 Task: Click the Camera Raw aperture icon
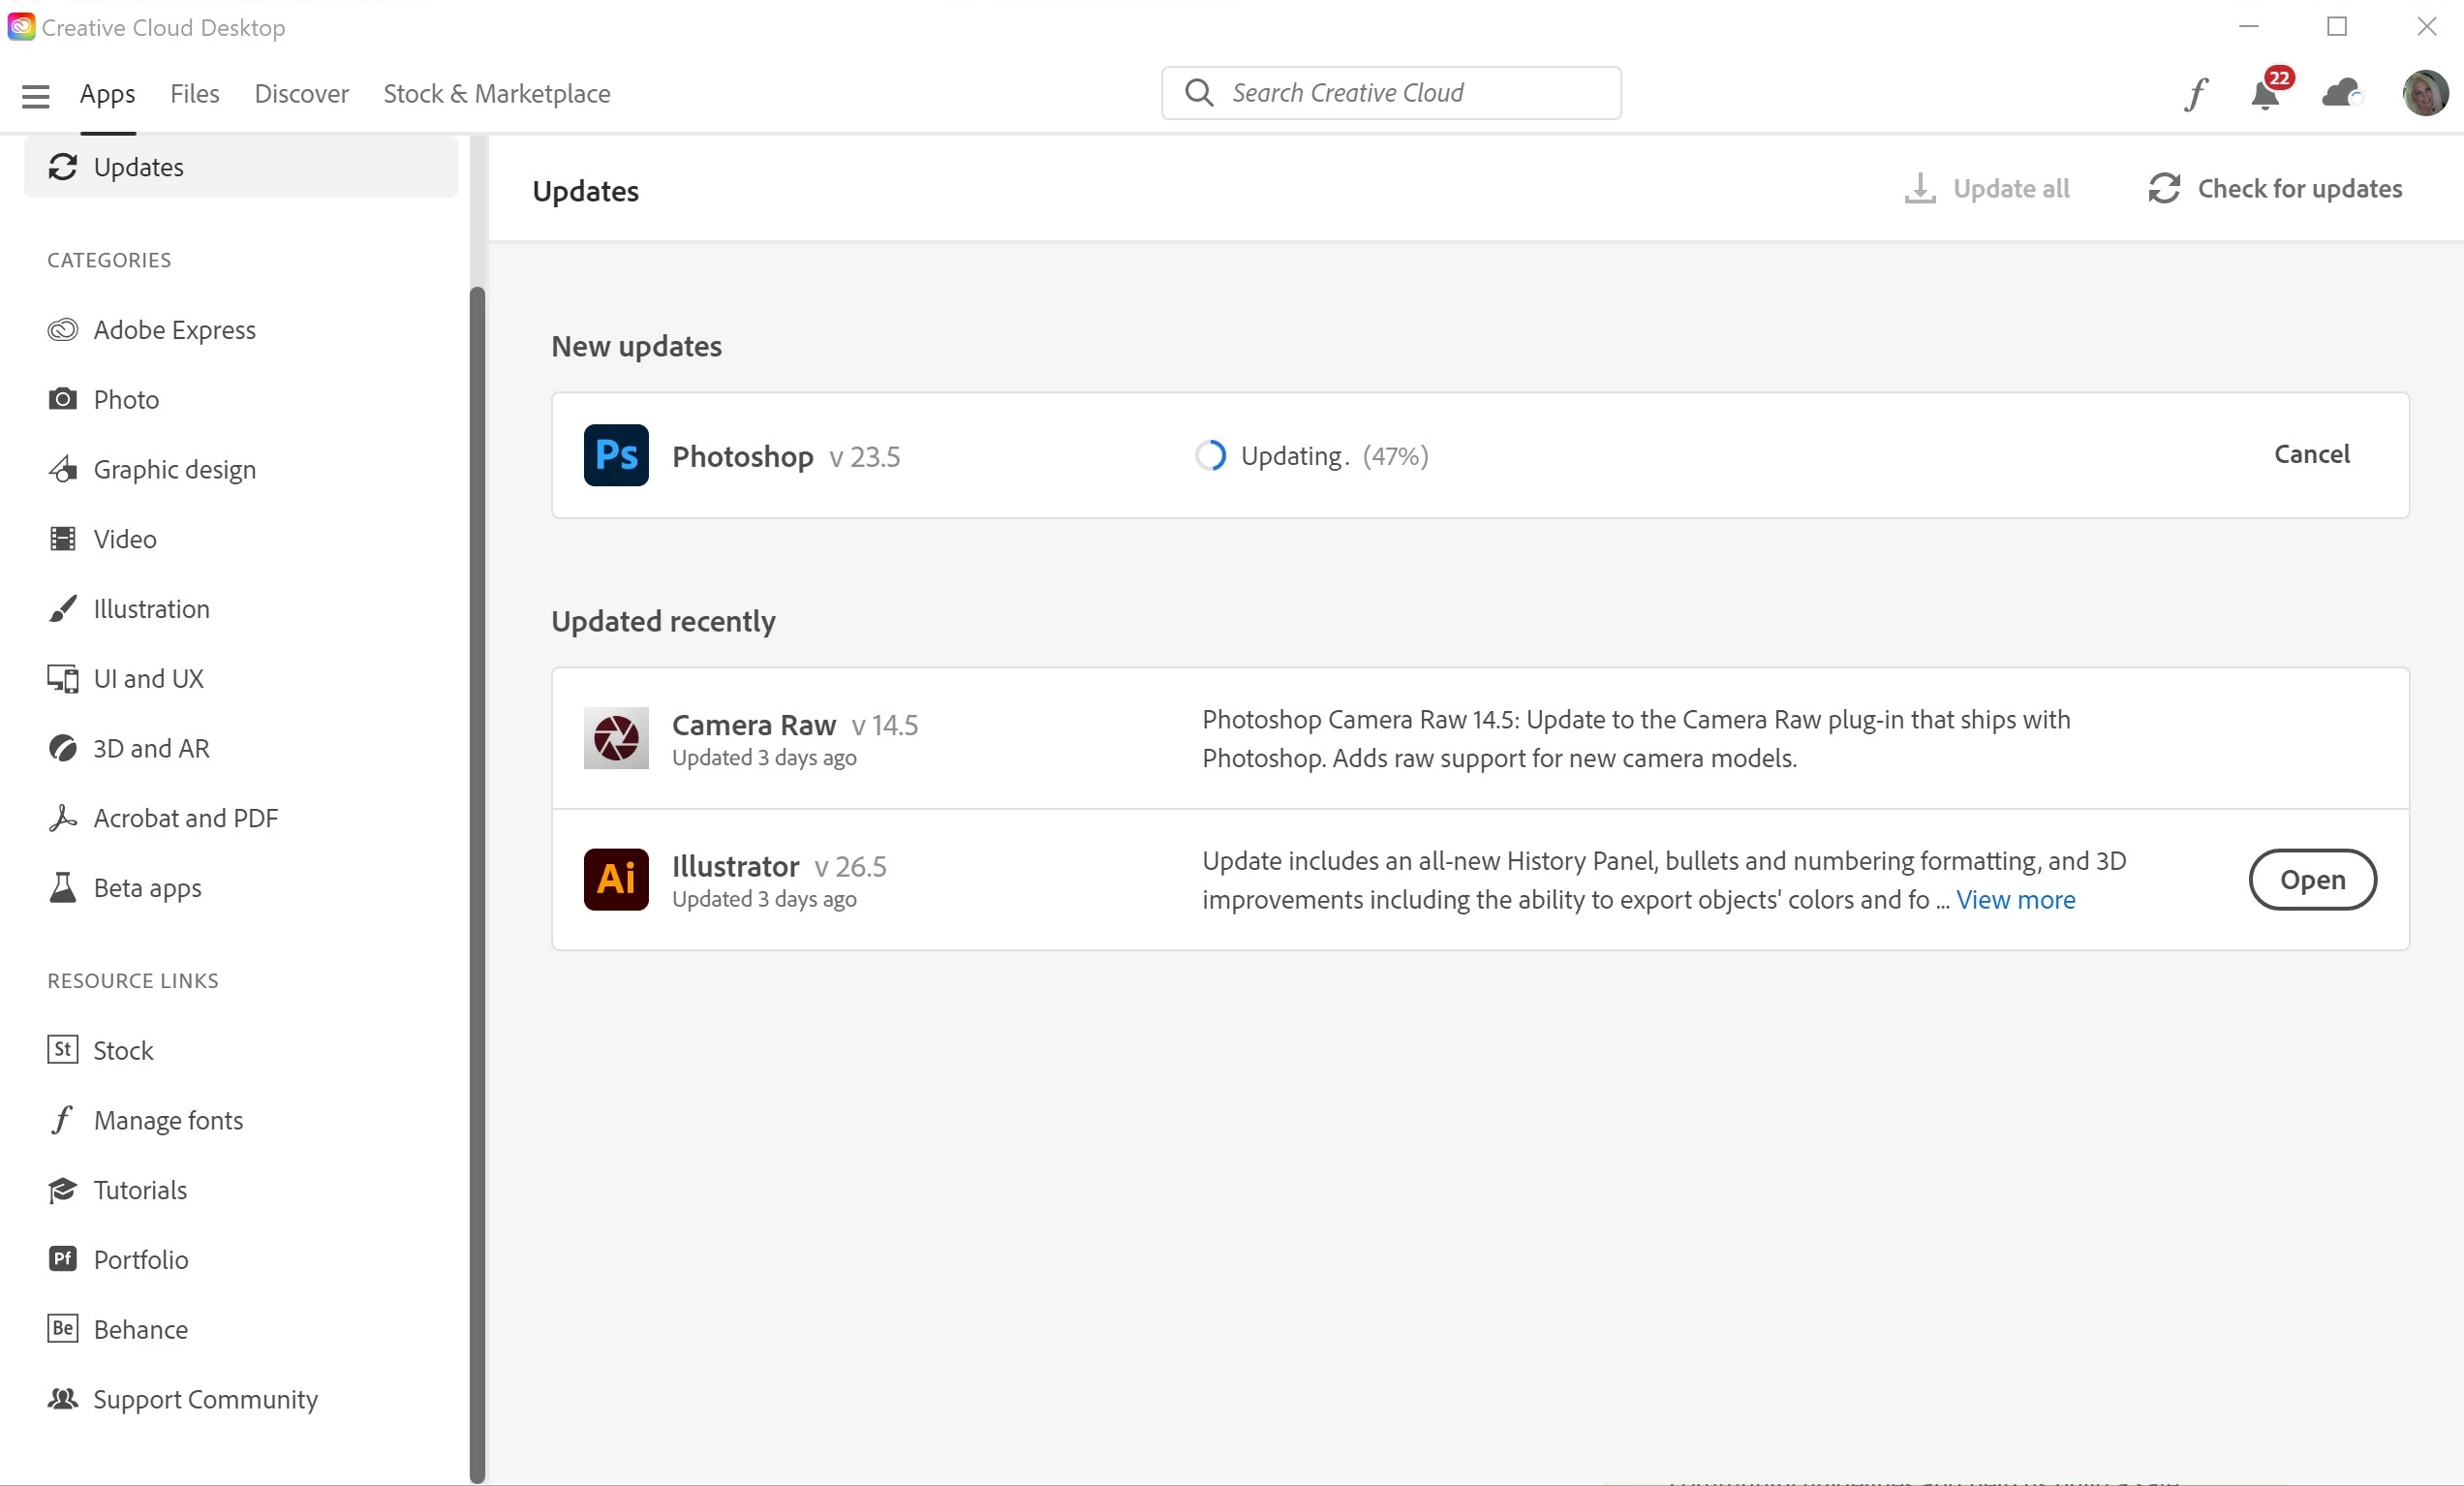[616, 739]
